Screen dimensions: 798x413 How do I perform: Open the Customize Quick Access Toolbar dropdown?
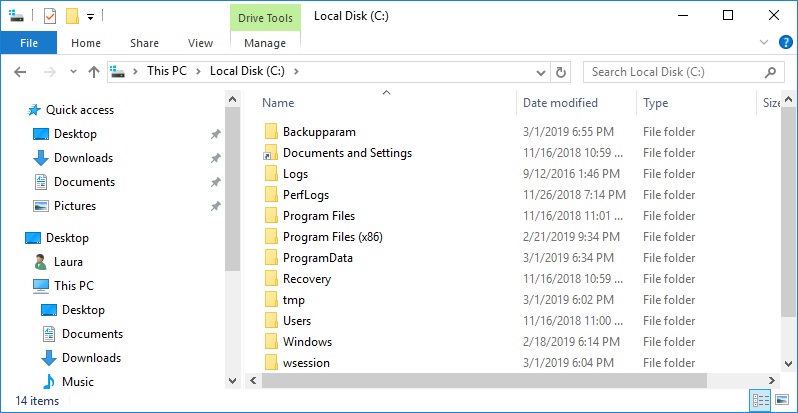point(90,17)
